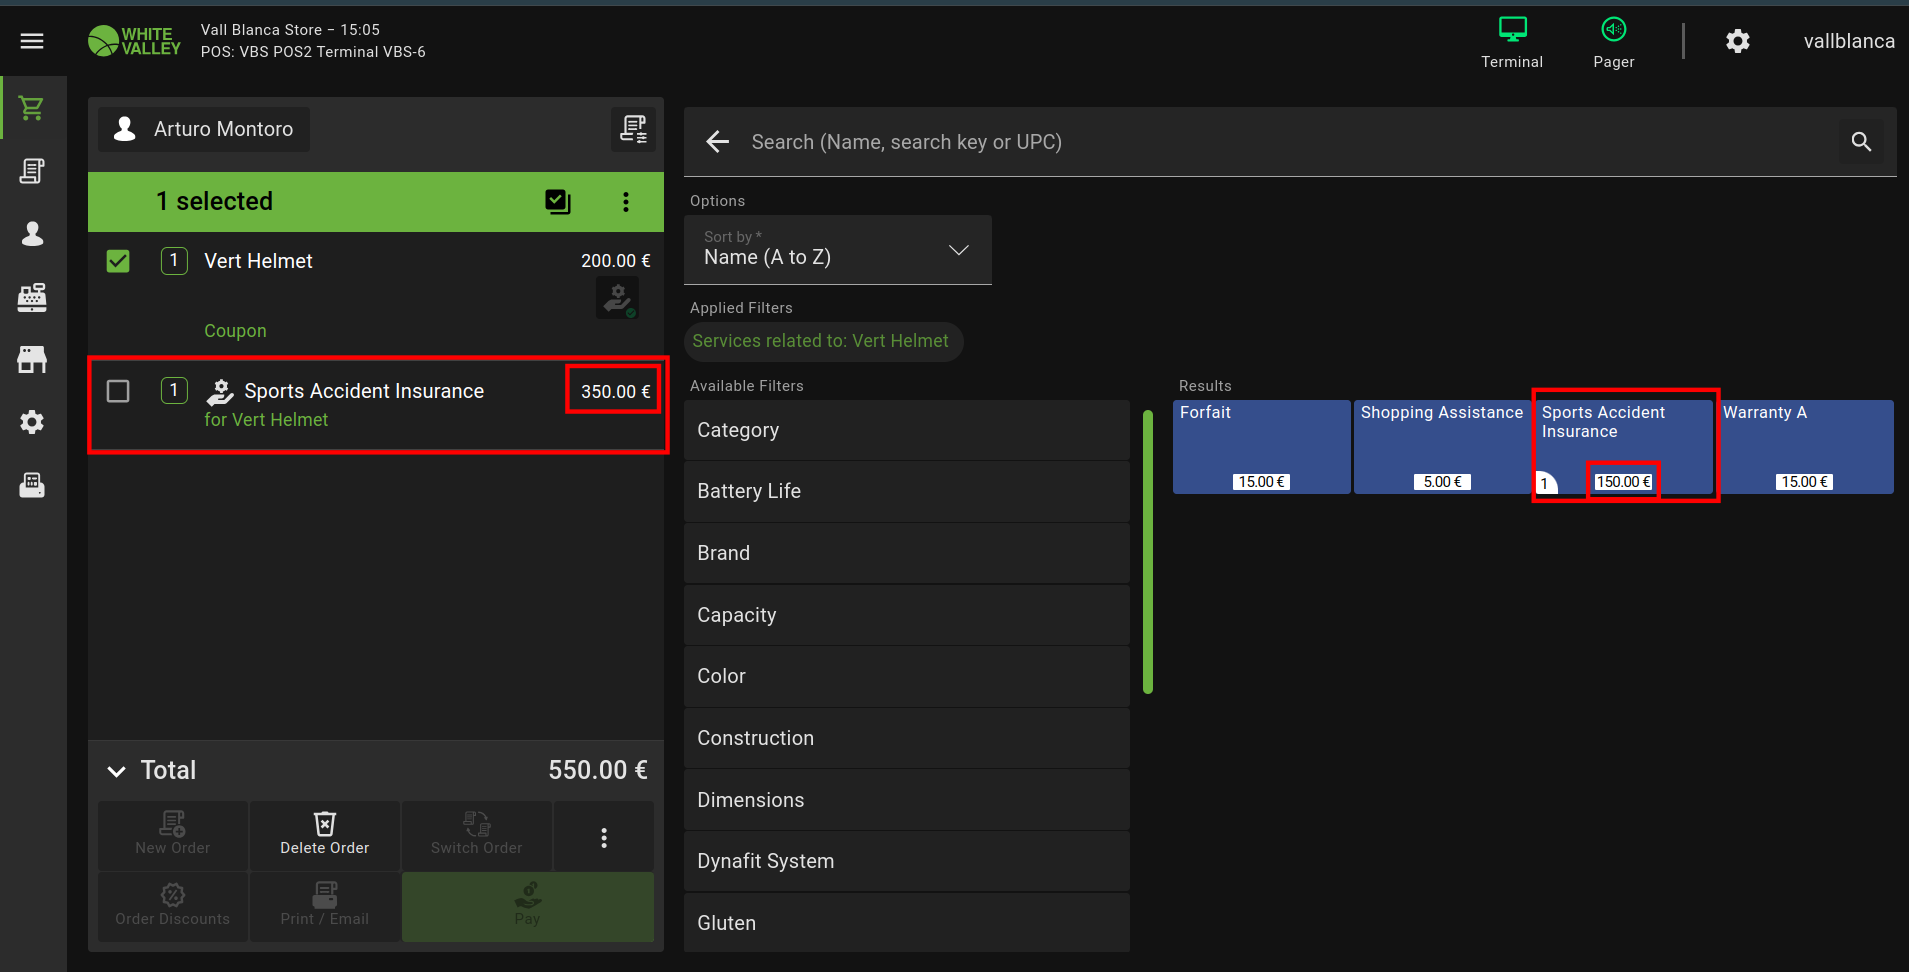This screenshot has width=1909, height=972.
Task: Click the search magnifier icon
Action: (1860, 142)
